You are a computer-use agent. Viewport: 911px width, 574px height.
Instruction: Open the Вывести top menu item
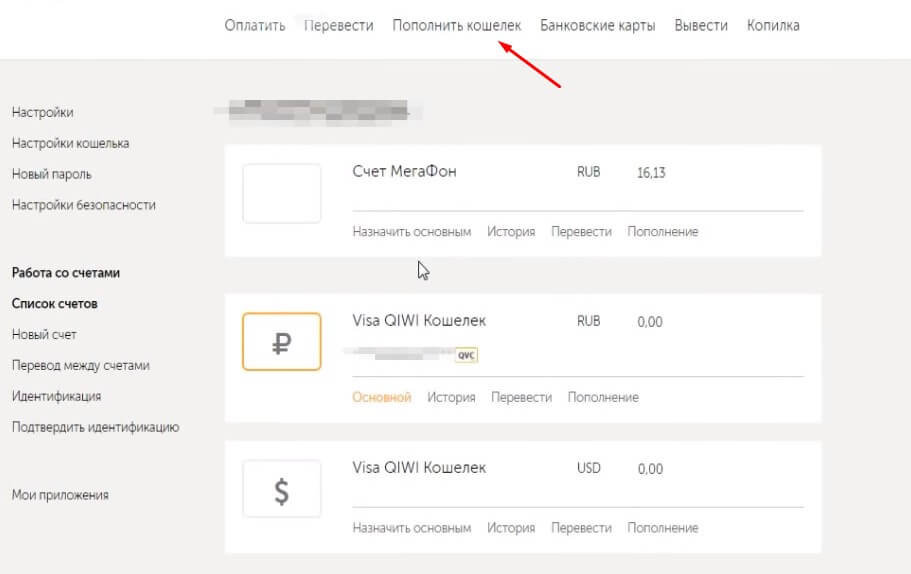point(701,26)
